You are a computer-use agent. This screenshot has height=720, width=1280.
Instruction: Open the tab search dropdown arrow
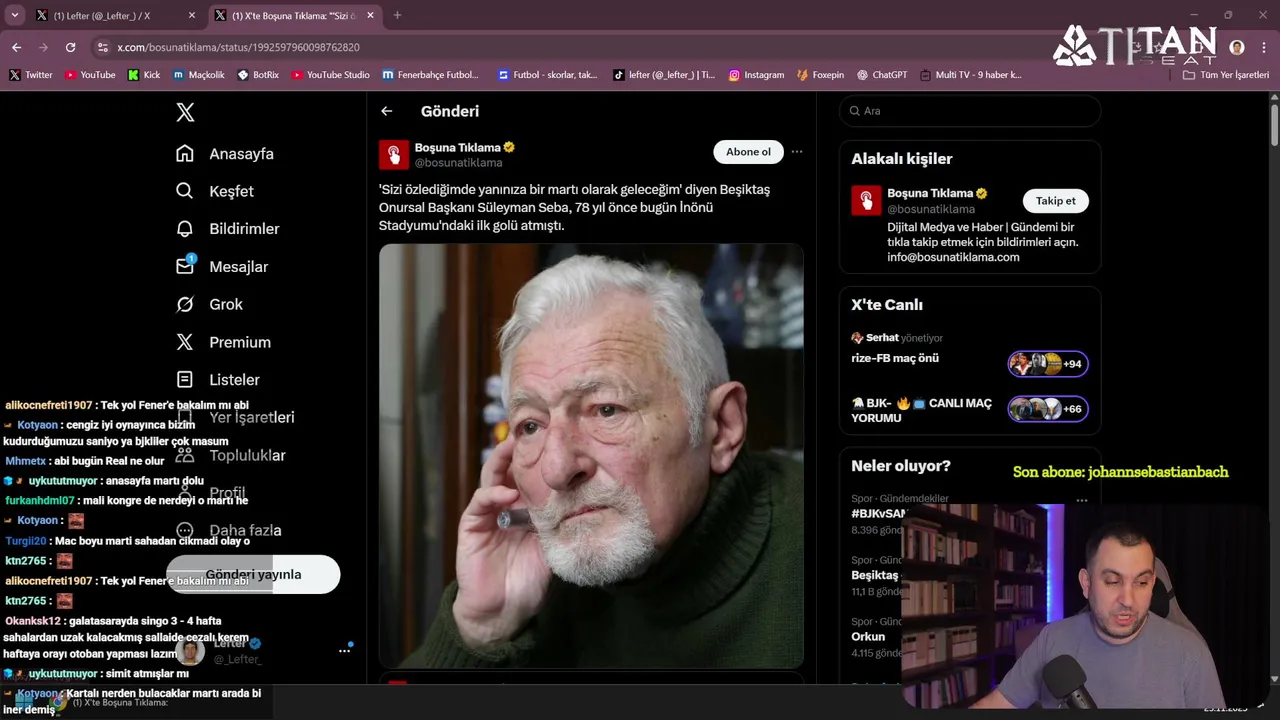coord(14,15)
